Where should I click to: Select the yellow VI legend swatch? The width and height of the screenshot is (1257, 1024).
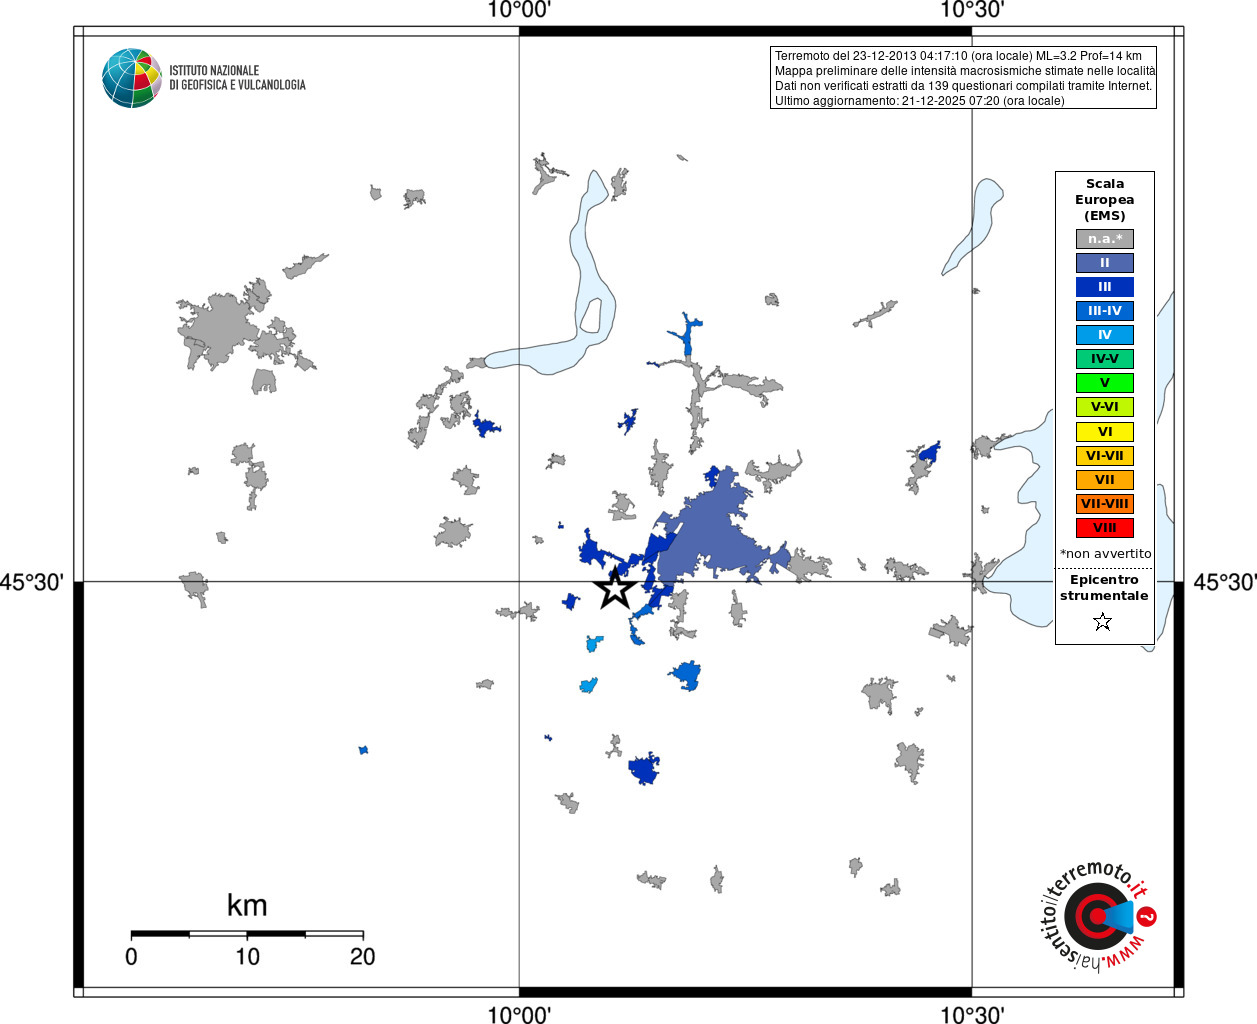(1105, 432)
